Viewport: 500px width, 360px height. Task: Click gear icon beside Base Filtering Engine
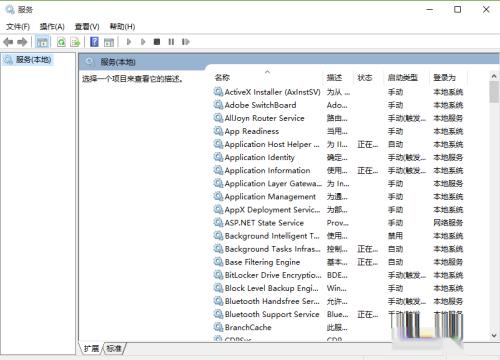[x=218, y=262]
